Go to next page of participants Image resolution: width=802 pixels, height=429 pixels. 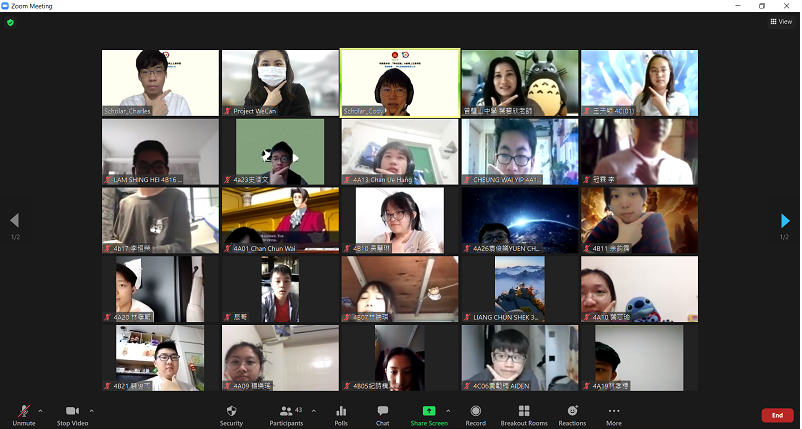(x=785, y=220)
